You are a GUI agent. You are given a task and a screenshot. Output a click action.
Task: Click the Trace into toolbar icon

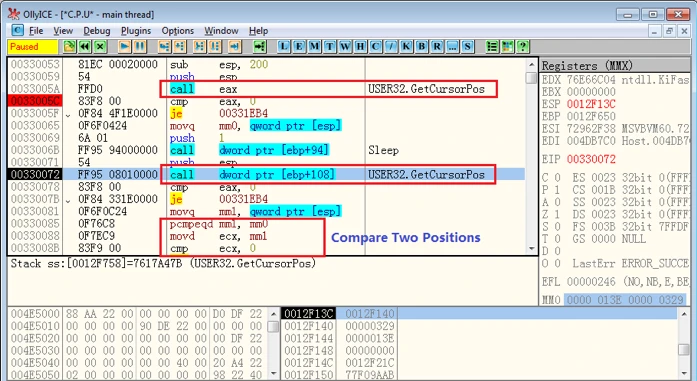click(x=200, y=47)
